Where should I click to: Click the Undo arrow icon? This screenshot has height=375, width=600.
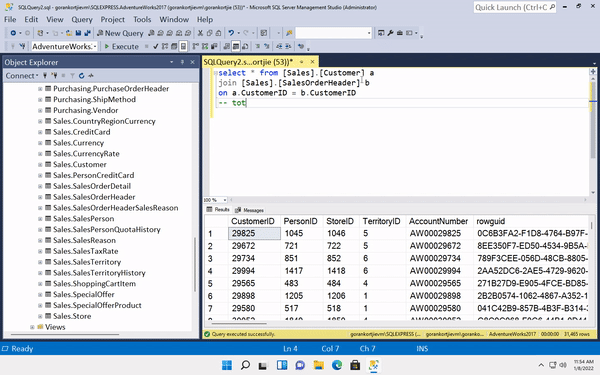click(x=231, y=33)
